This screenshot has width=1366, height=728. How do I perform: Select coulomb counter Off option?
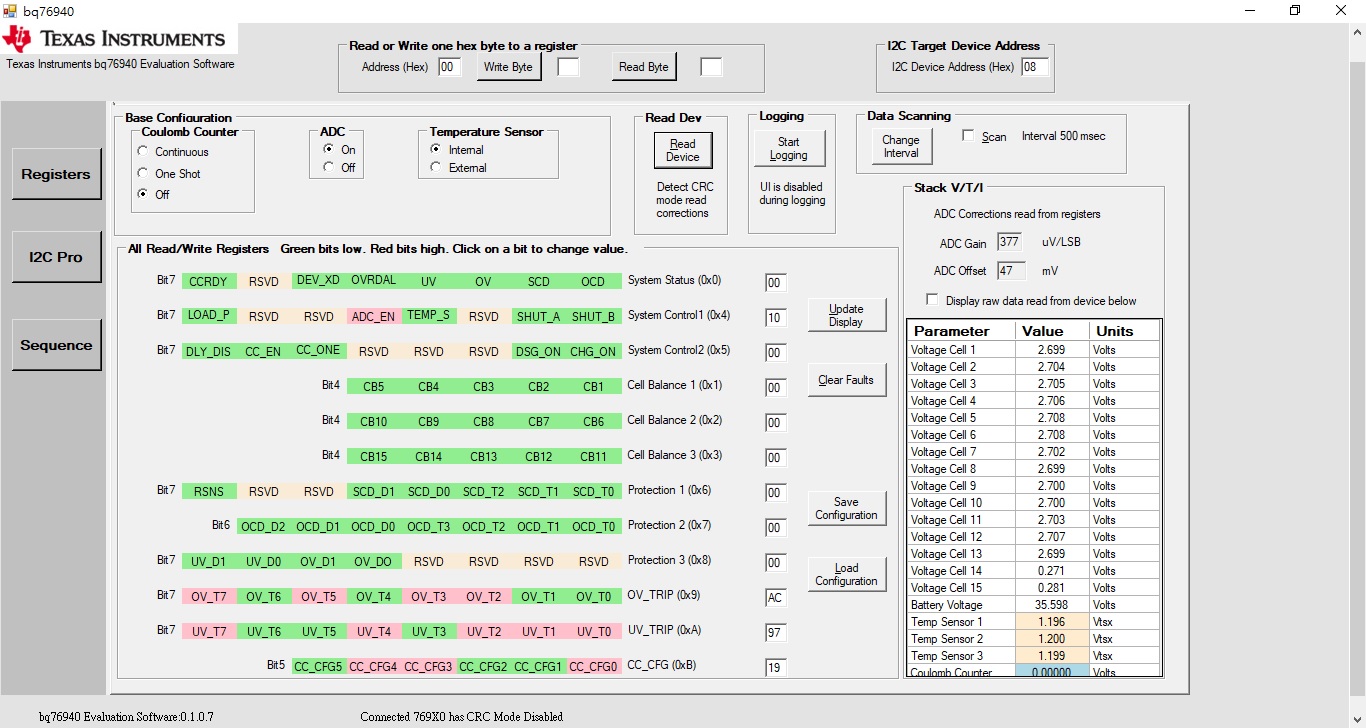pyautogui.click(x=144, y=194)
